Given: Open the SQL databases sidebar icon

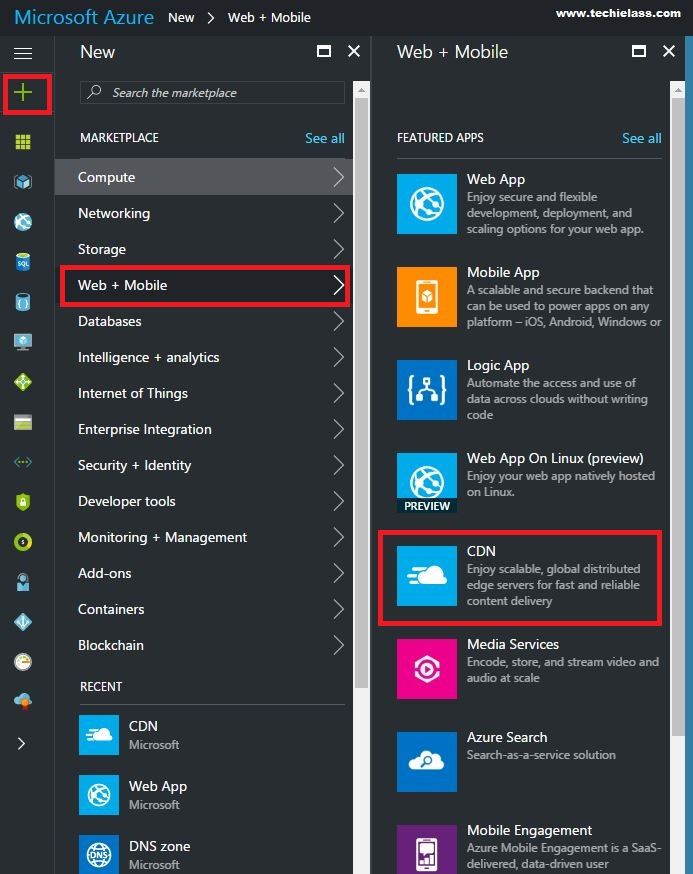Looking at the screenshot, I should coord(23,262).
